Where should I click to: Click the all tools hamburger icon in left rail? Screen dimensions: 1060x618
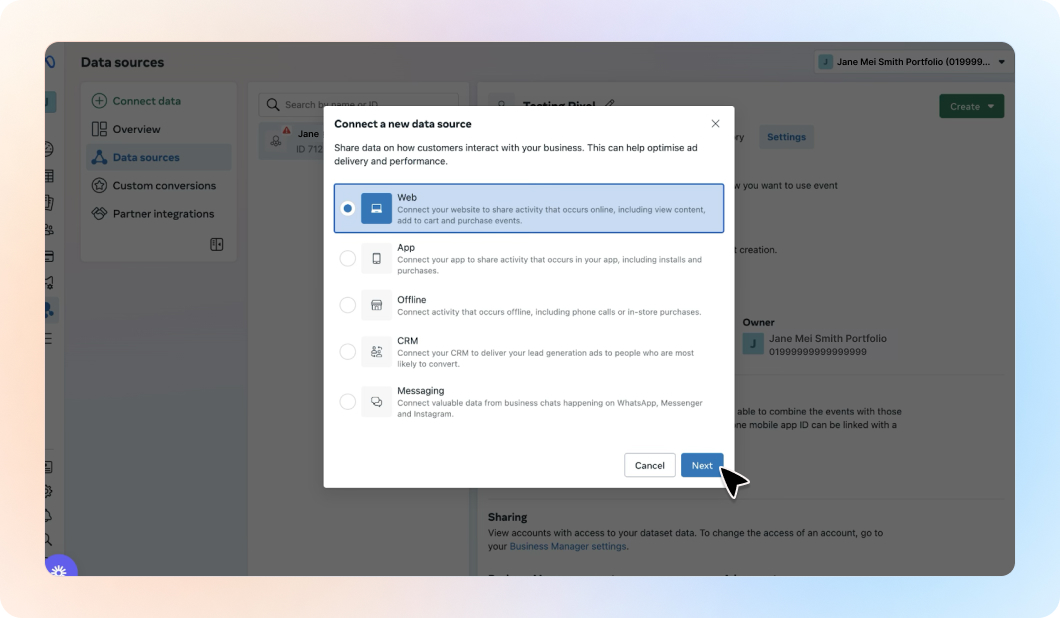coord(49,338)
